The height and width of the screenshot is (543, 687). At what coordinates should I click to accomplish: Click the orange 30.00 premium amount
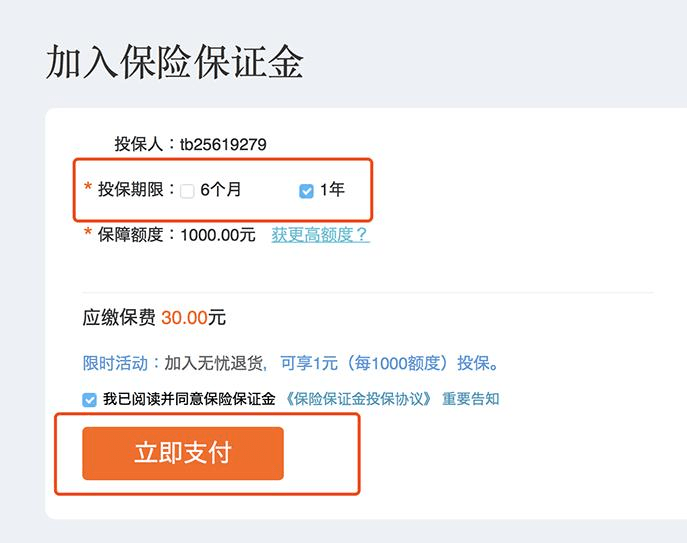(184, 318)
